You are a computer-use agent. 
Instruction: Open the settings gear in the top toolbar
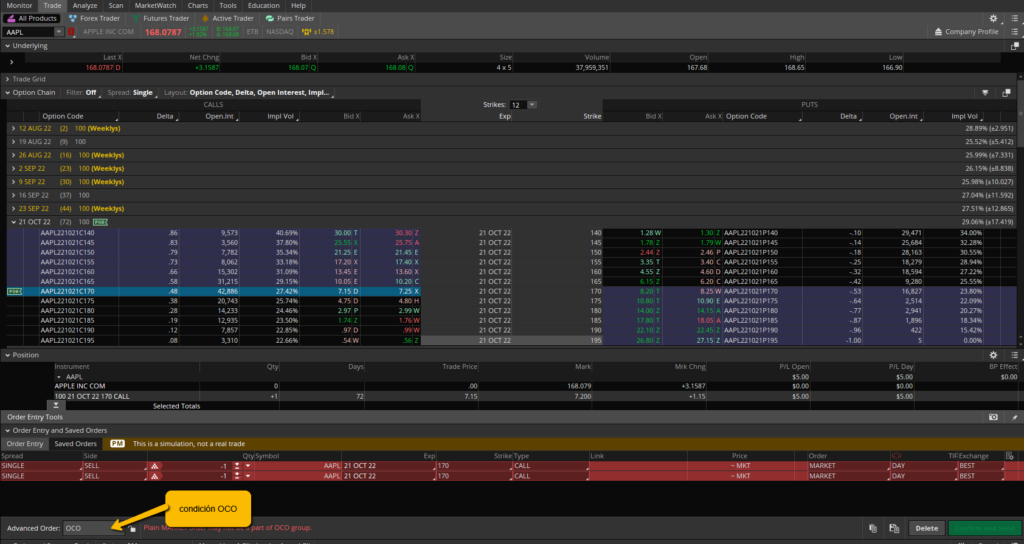(993, 18)
